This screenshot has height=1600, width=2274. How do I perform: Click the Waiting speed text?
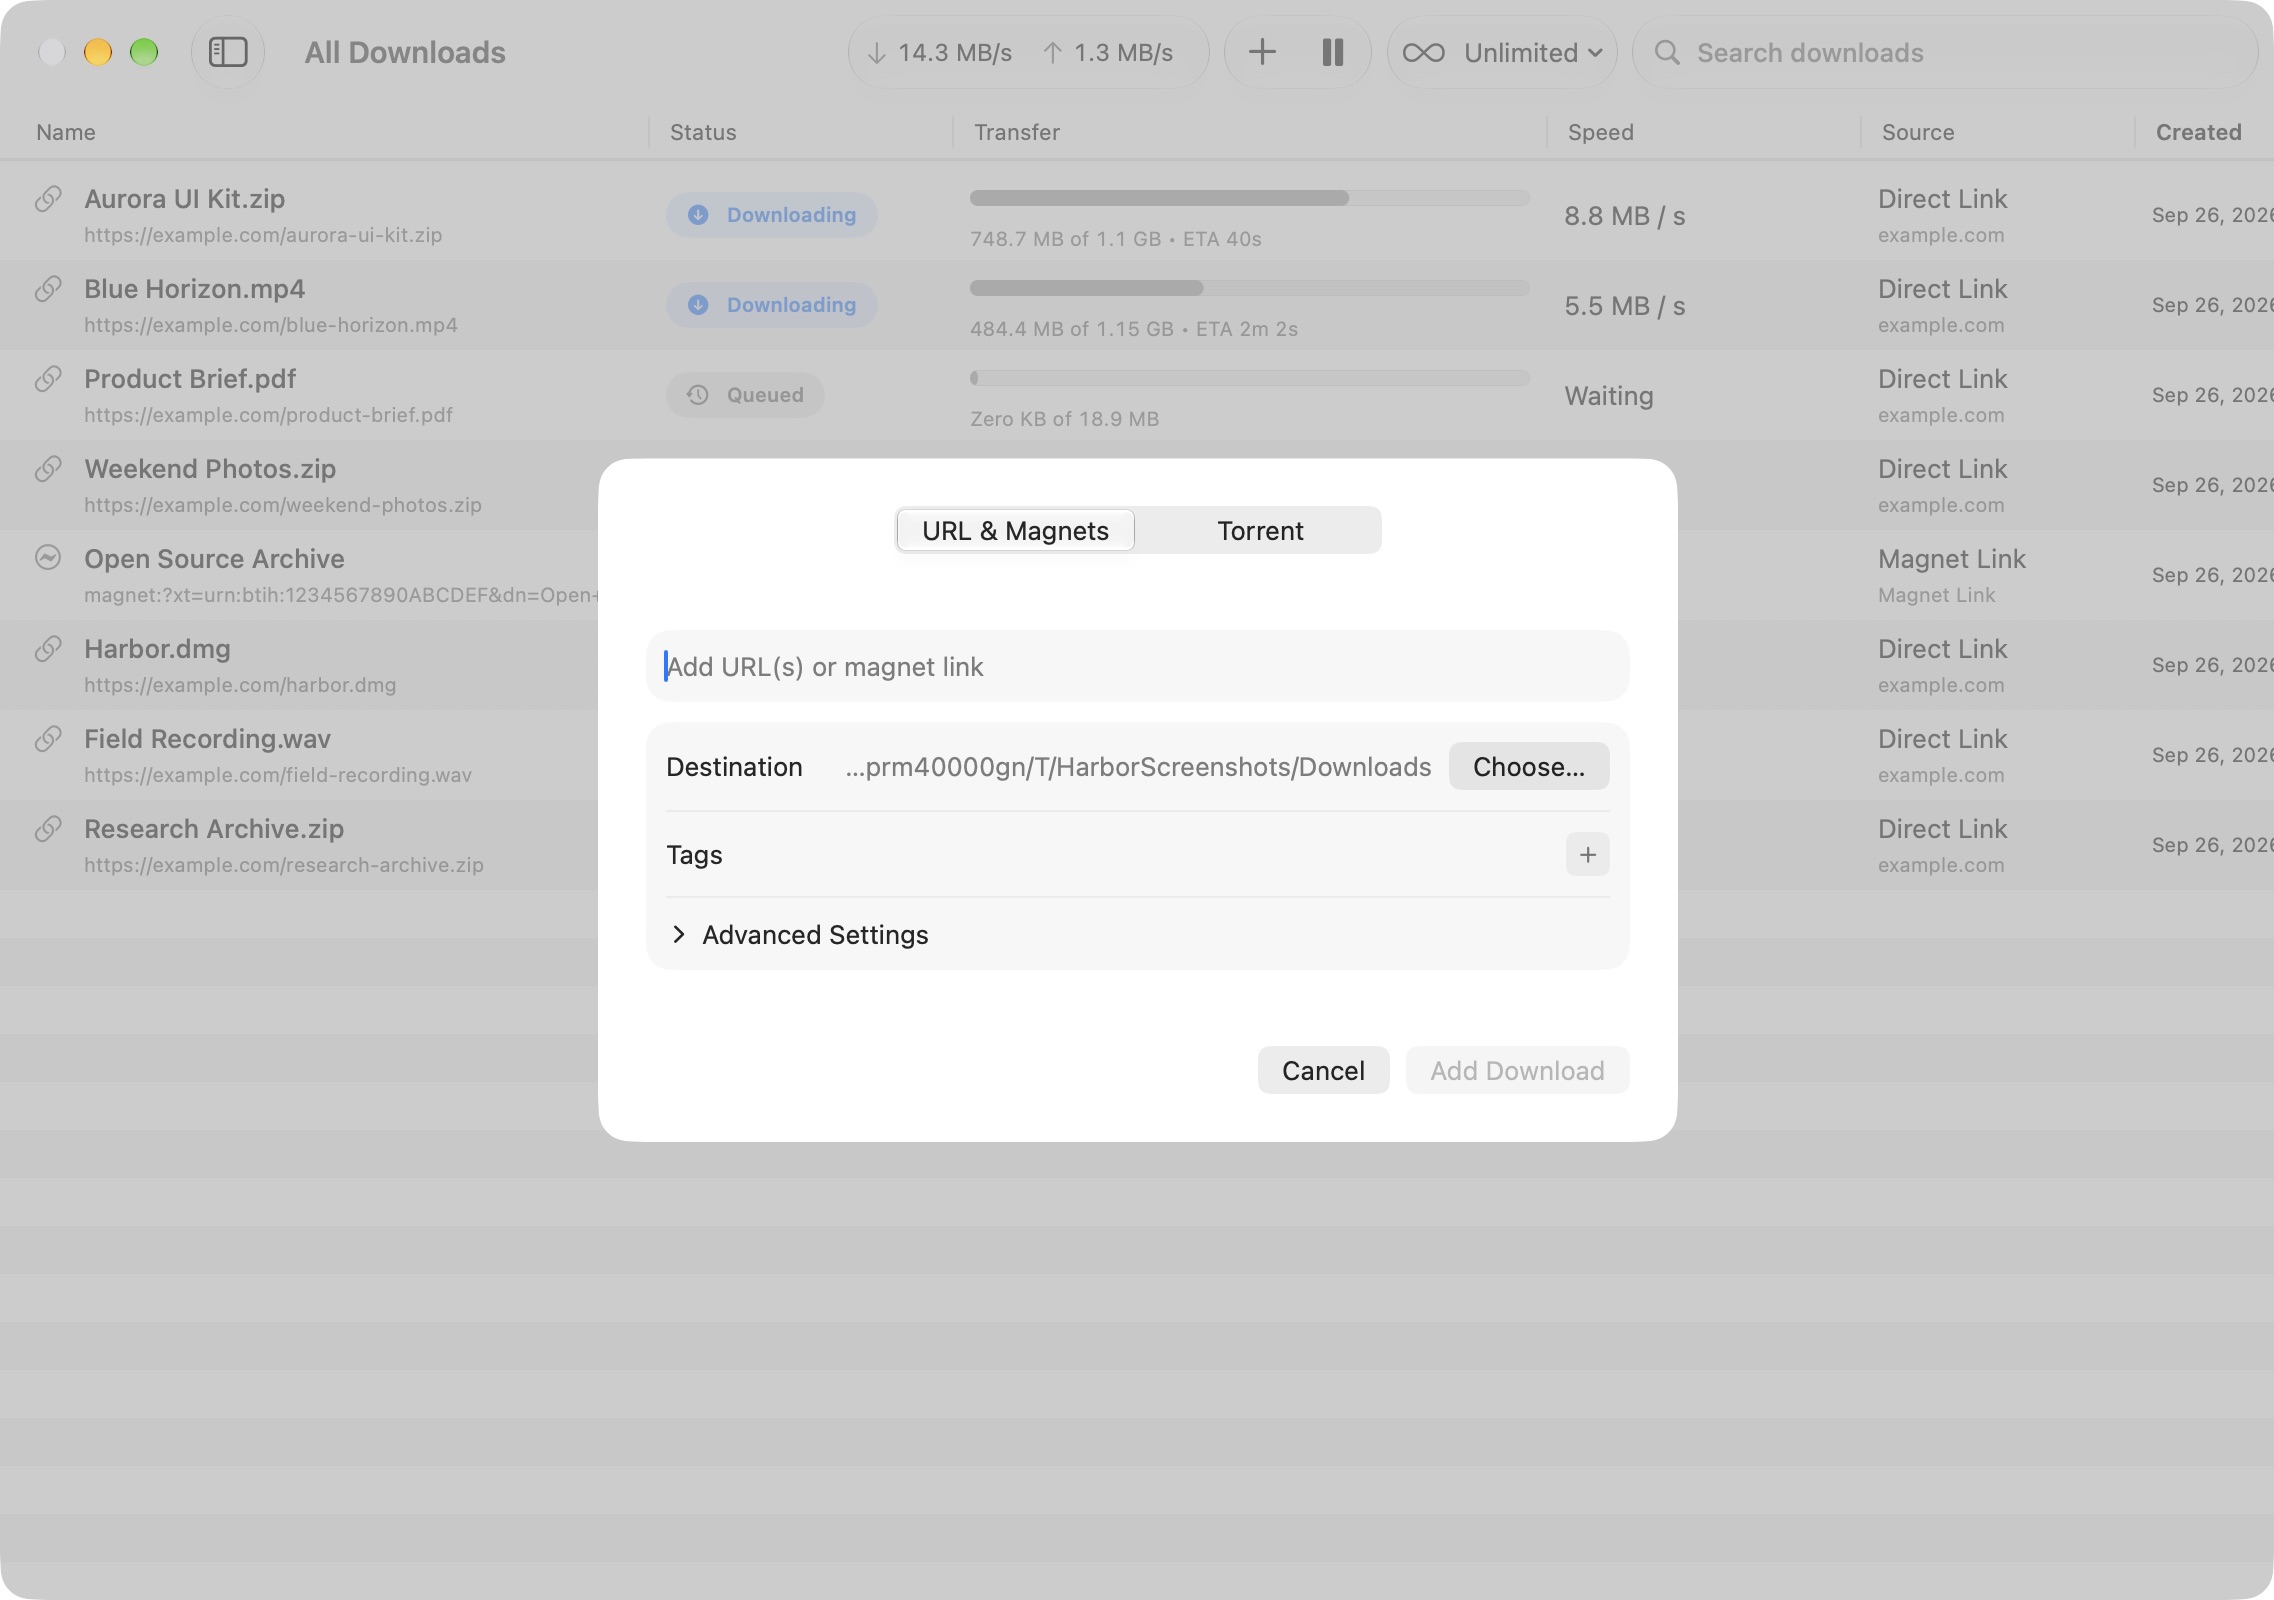[1608, 396]
